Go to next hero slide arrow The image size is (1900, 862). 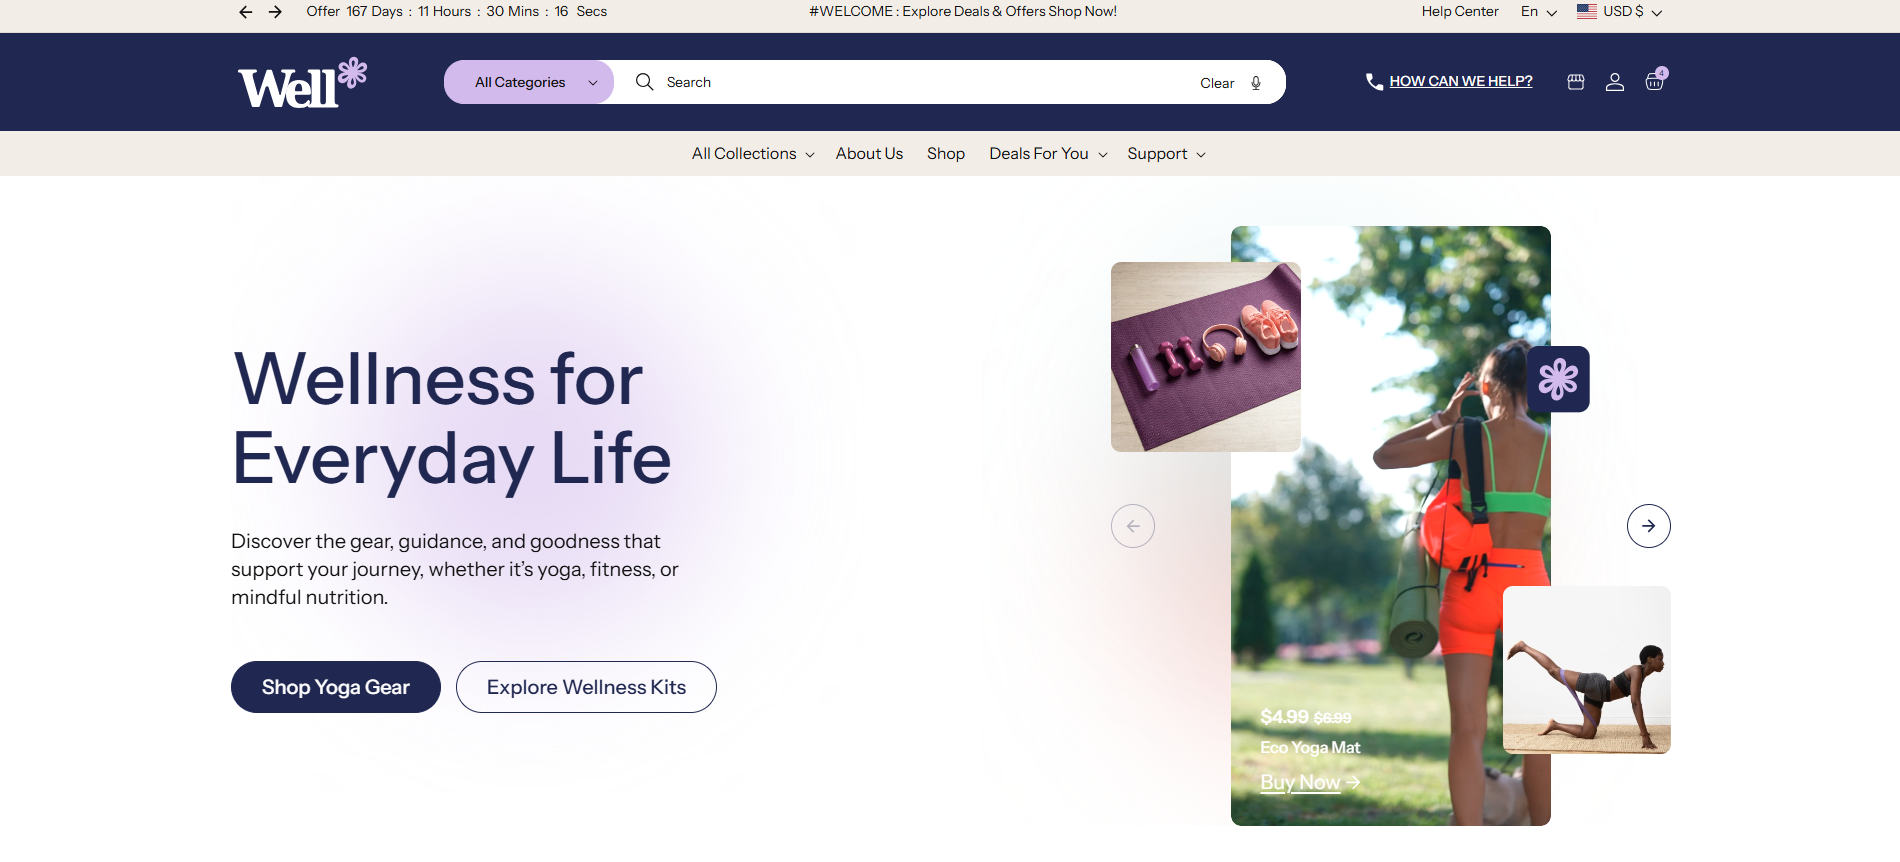[x=1649, y=526]
